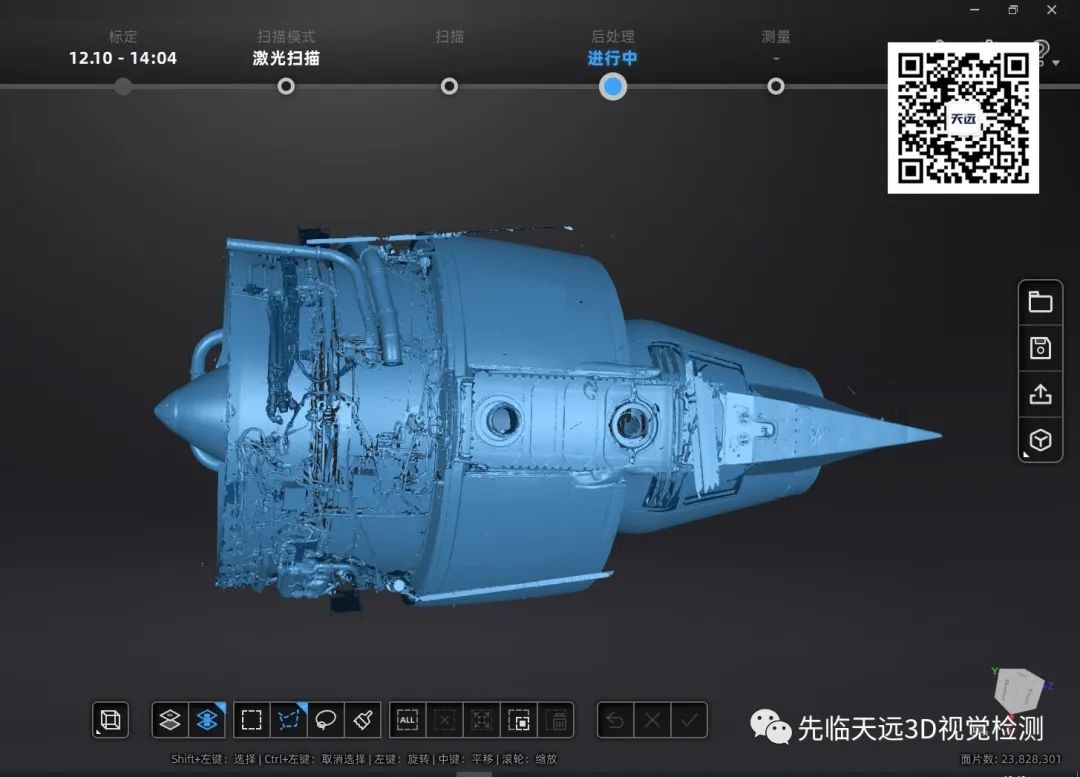Image resolution: width=1080 pixels, height=777 pixels.
Task: Click the 后处理 progress node marker
Action: click(613, 87)
